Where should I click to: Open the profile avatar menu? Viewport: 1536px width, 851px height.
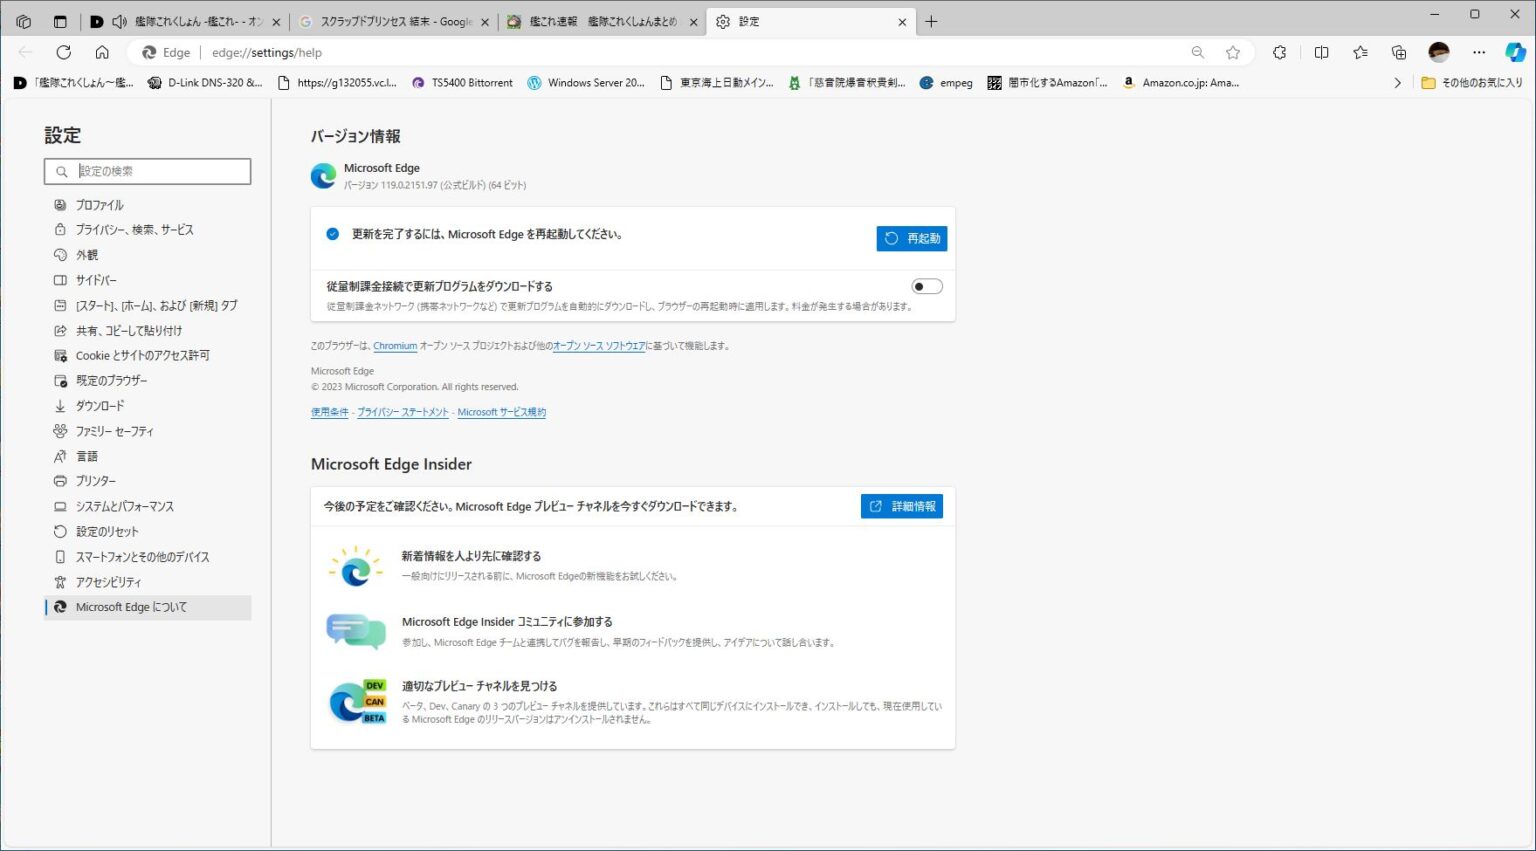pyautogui.click(x=1437, y=52)
